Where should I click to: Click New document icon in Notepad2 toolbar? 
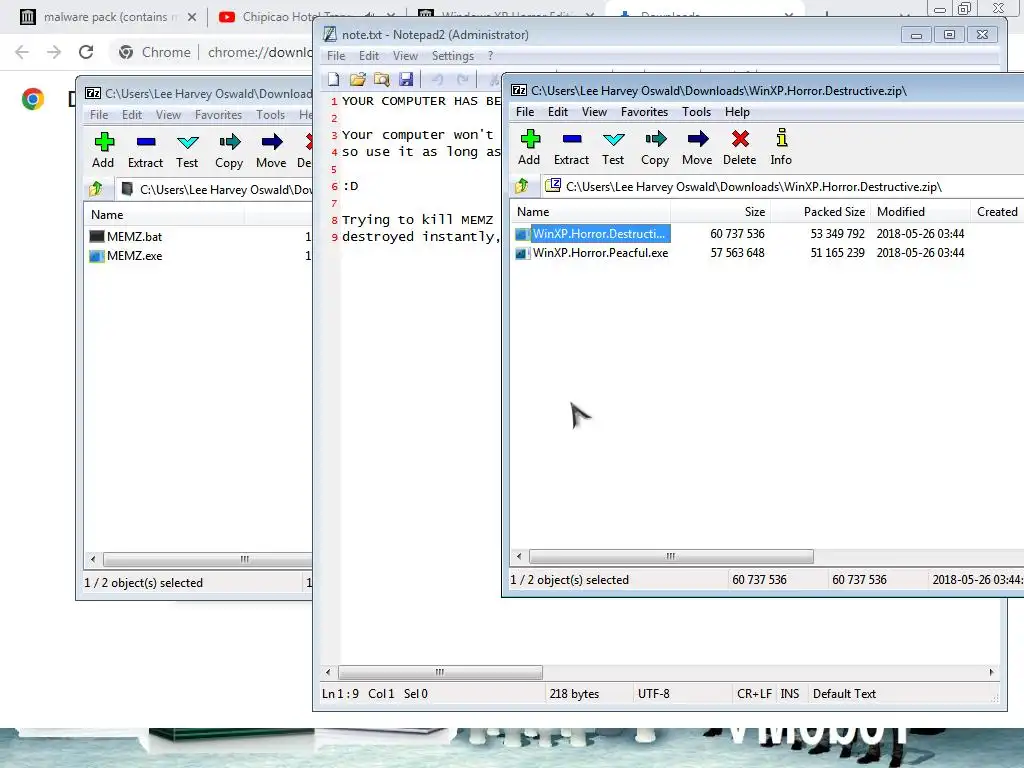pyautogui.click(x=334, y=80)
